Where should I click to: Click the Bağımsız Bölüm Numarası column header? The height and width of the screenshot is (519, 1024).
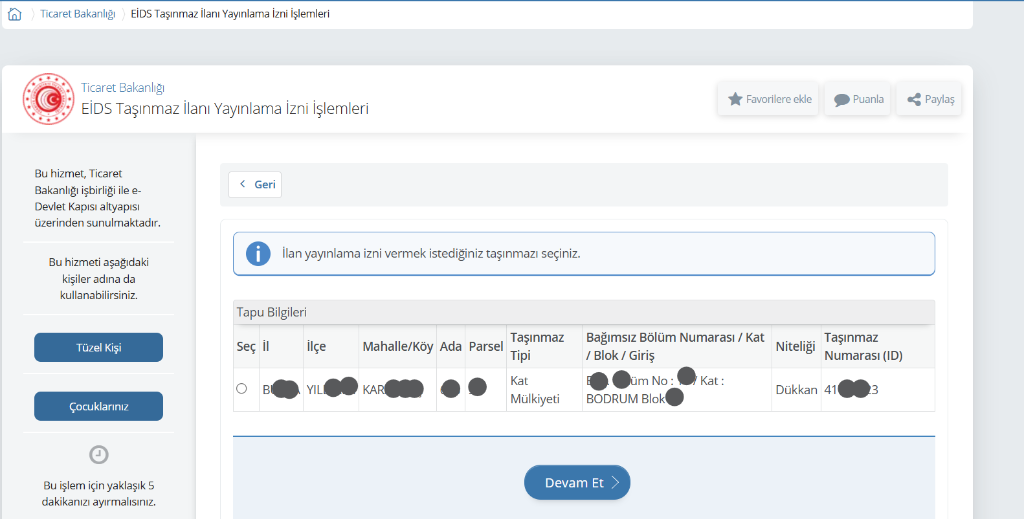(675, 347)
